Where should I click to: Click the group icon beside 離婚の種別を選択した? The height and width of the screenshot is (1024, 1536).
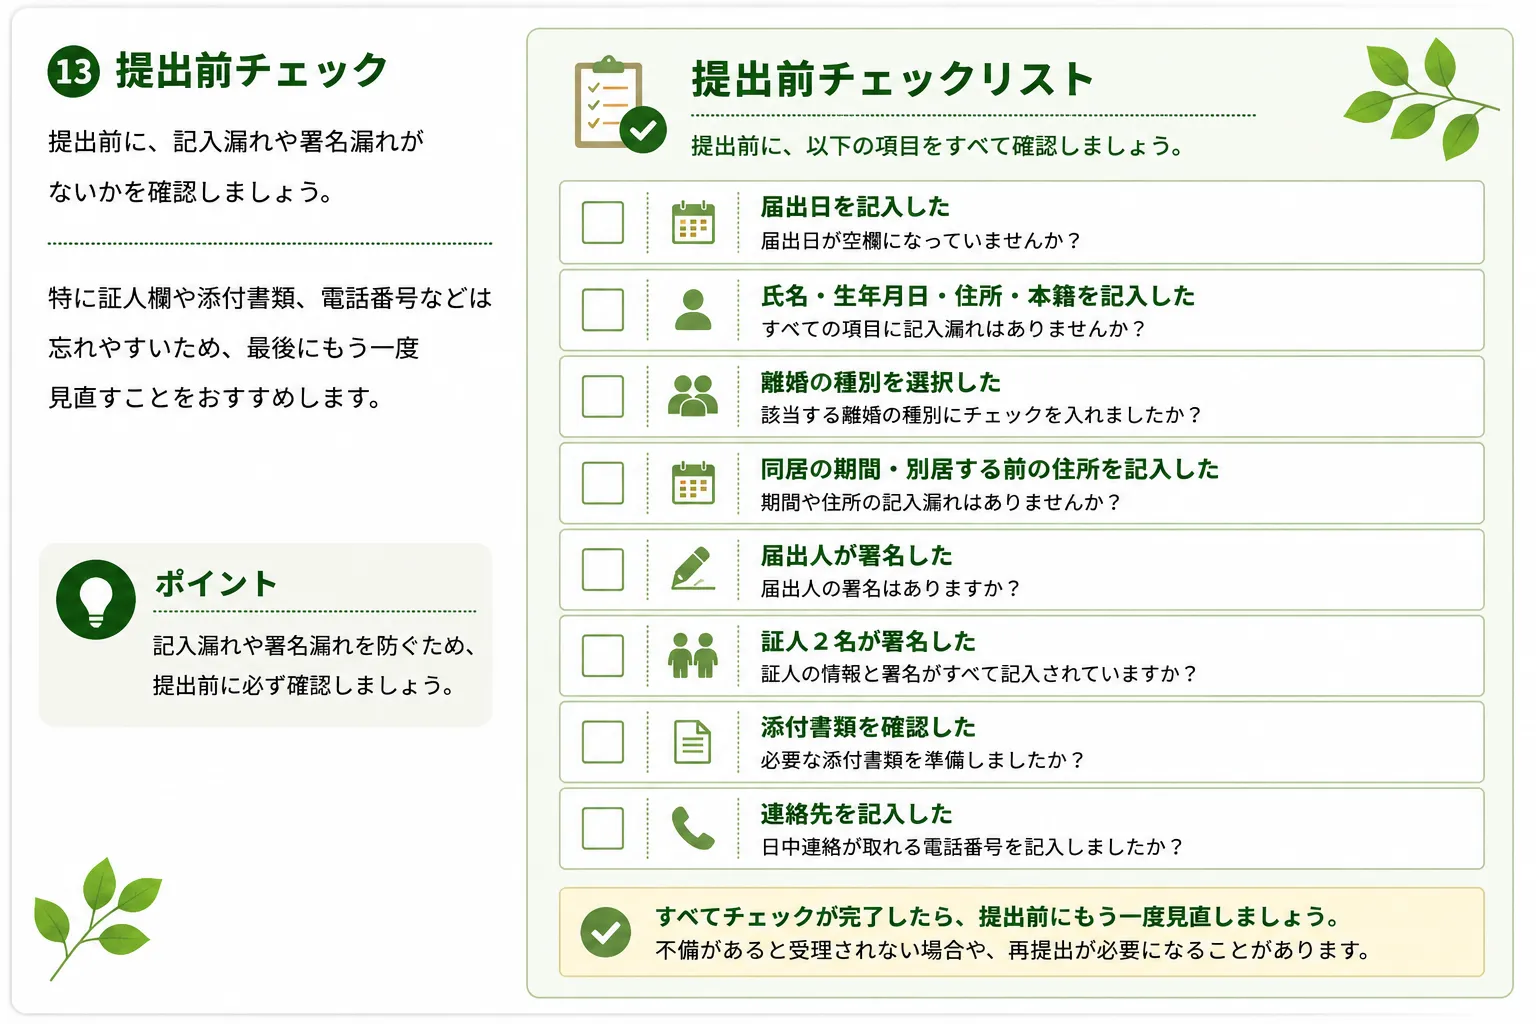693,396
